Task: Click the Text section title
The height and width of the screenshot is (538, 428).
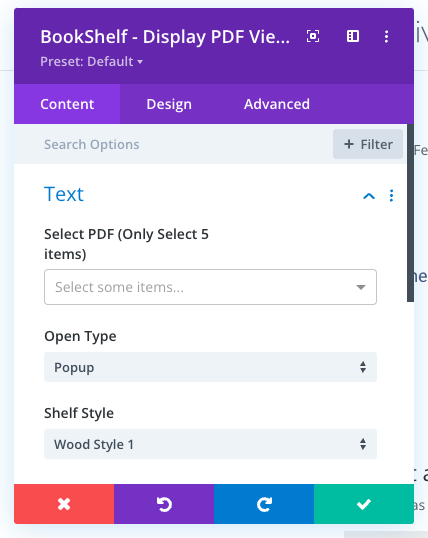Action: tap(64, 194)
